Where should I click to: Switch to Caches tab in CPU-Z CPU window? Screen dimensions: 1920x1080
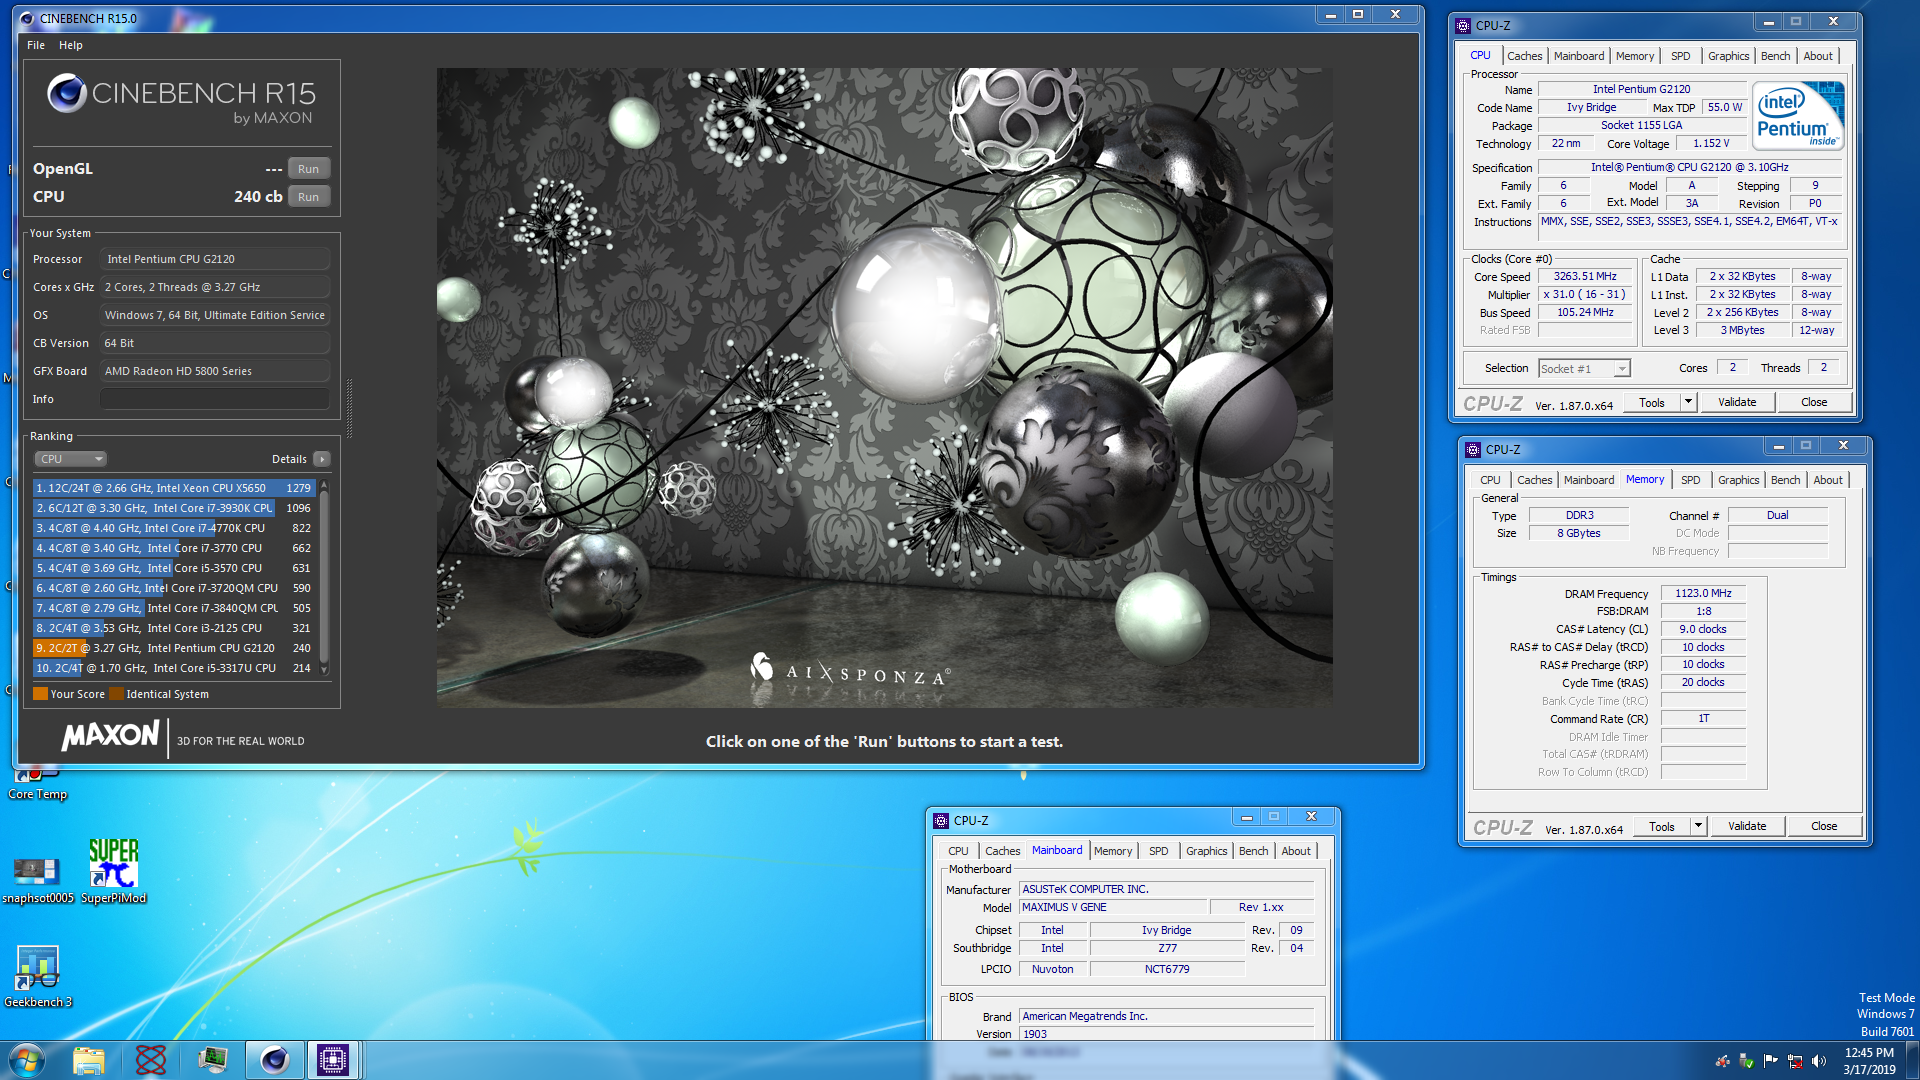tap(1524, 56)
